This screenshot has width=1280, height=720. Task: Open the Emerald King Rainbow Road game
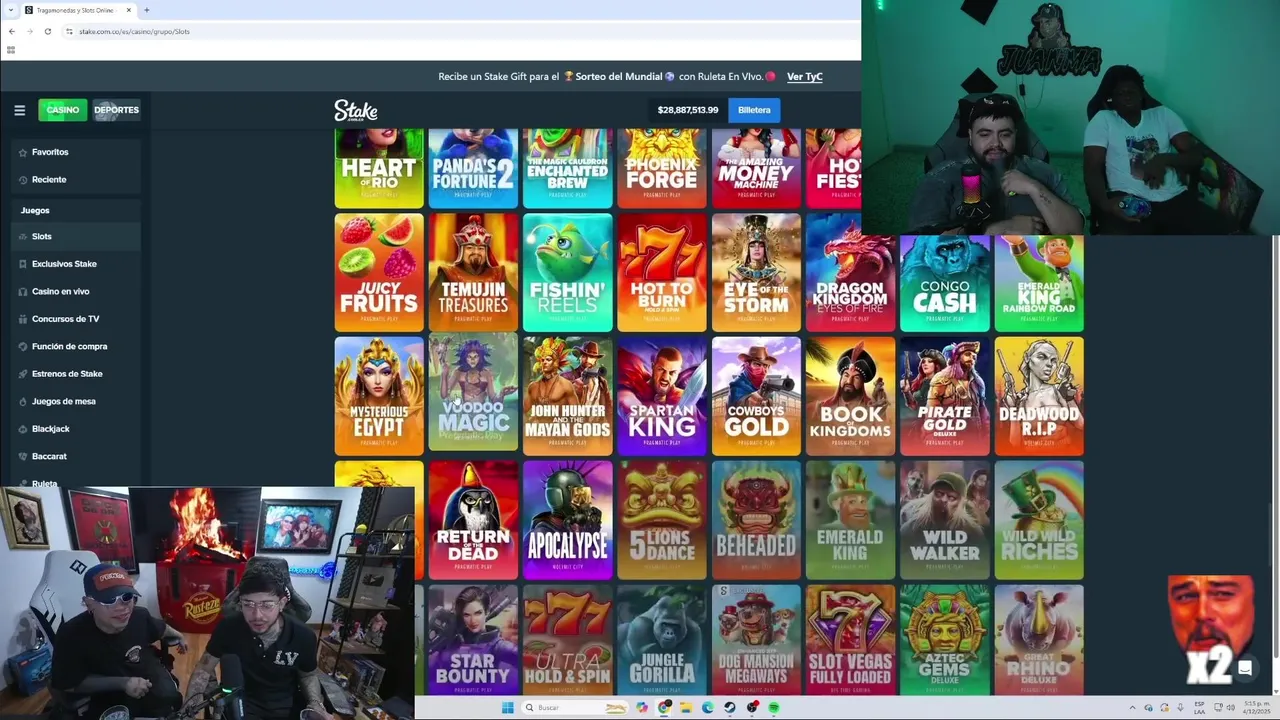[1039, 283]
